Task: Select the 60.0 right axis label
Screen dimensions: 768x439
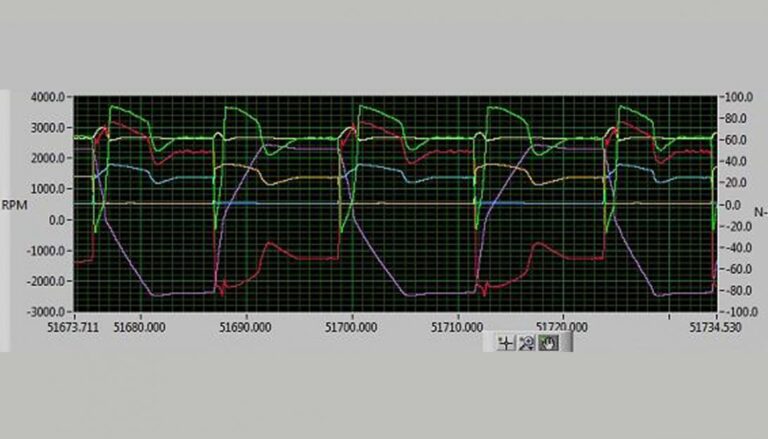Action: click(x=738, y=140)
